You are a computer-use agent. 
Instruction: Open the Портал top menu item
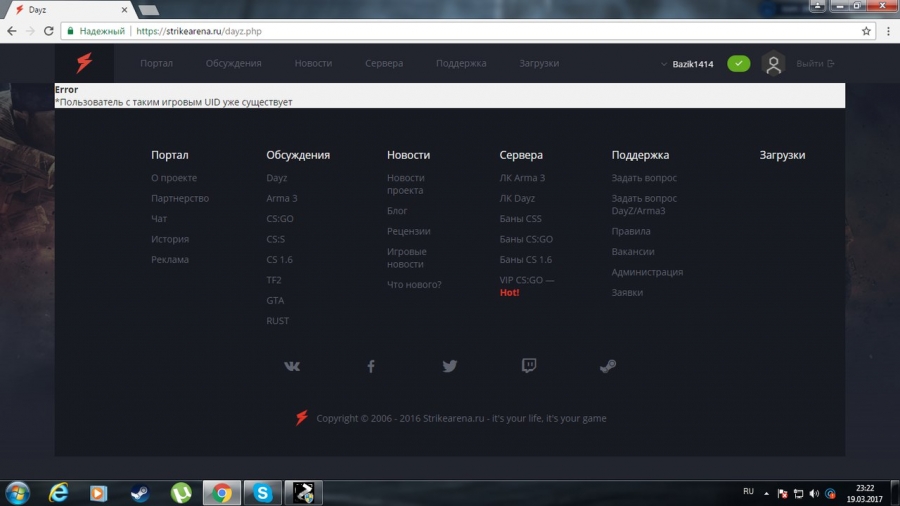156,63
